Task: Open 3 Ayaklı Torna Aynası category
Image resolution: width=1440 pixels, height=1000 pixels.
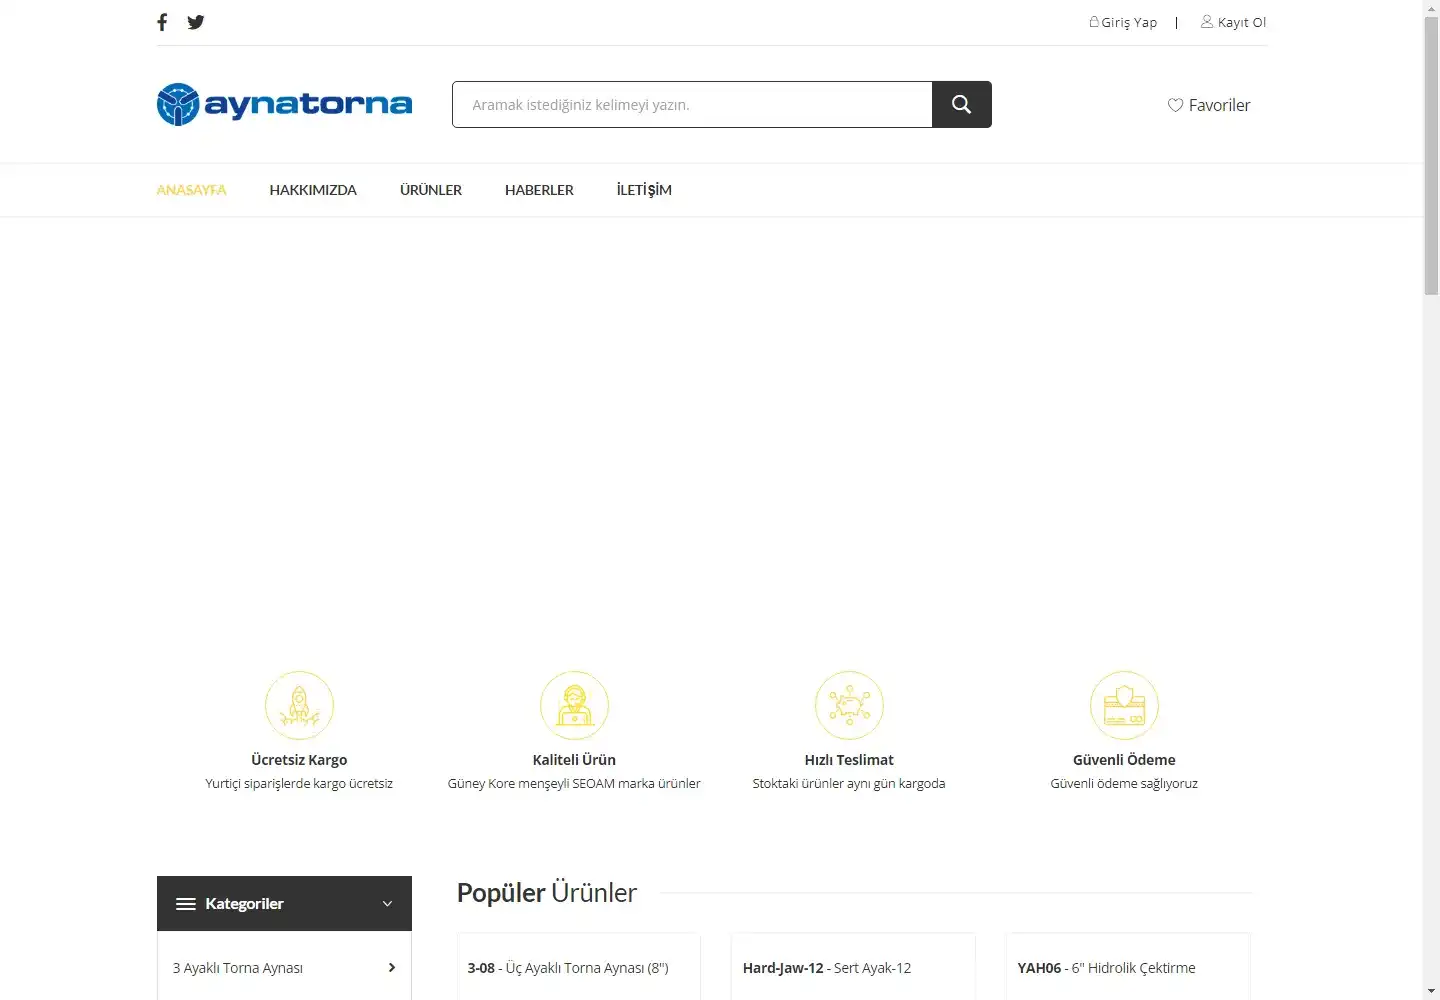Action: tap(238, 967)
